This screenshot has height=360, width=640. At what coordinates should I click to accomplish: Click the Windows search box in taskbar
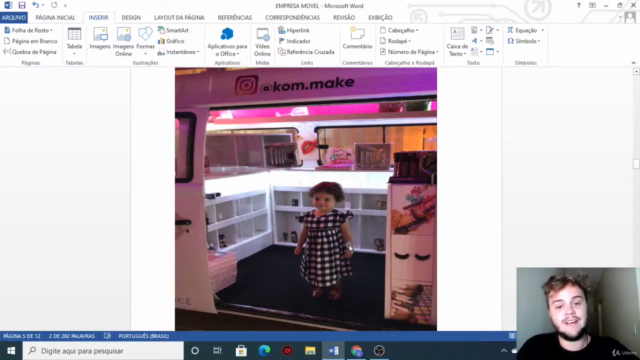point(103,351)
